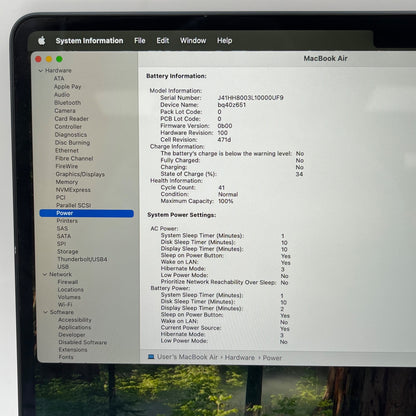Screen dimensions: 416x416
Task: Click User's MacBook Air in path bar
Action: (x=187, y=357)
